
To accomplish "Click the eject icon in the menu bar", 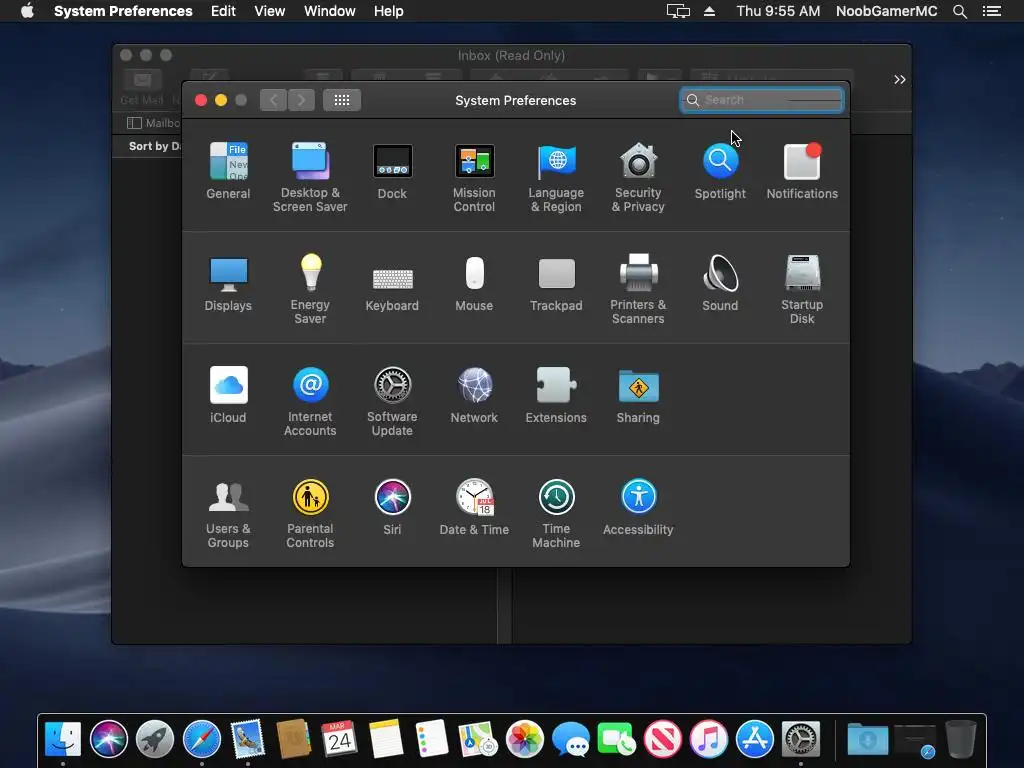I will tap(710, 11).
